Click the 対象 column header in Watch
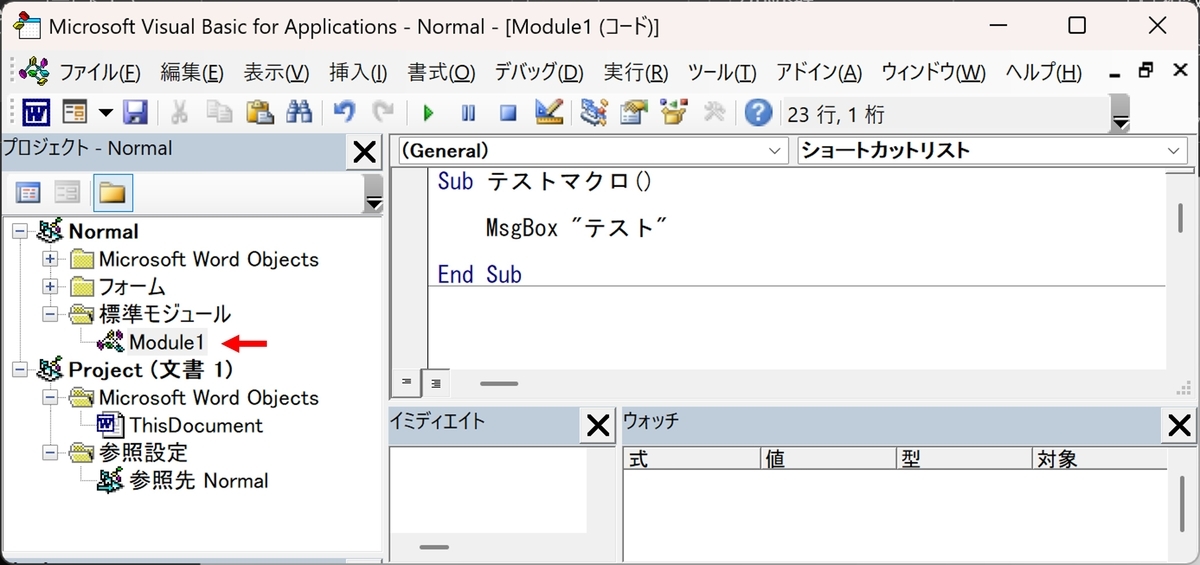The width and height of the screenshot is (1200, 565). click(x=1099, y=459)
